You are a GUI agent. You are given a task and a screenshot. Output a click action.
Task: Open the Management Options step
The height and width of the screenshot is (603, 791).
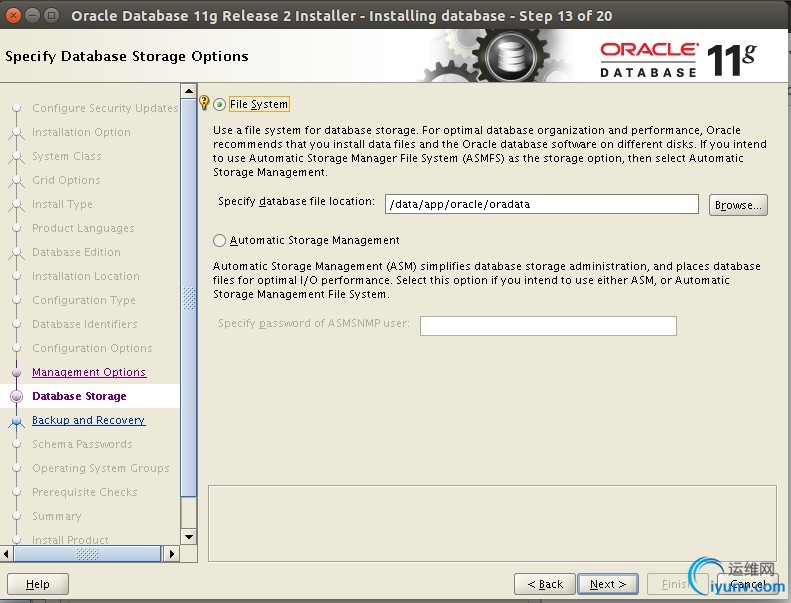pyautogui.click(x=89, y=372)
